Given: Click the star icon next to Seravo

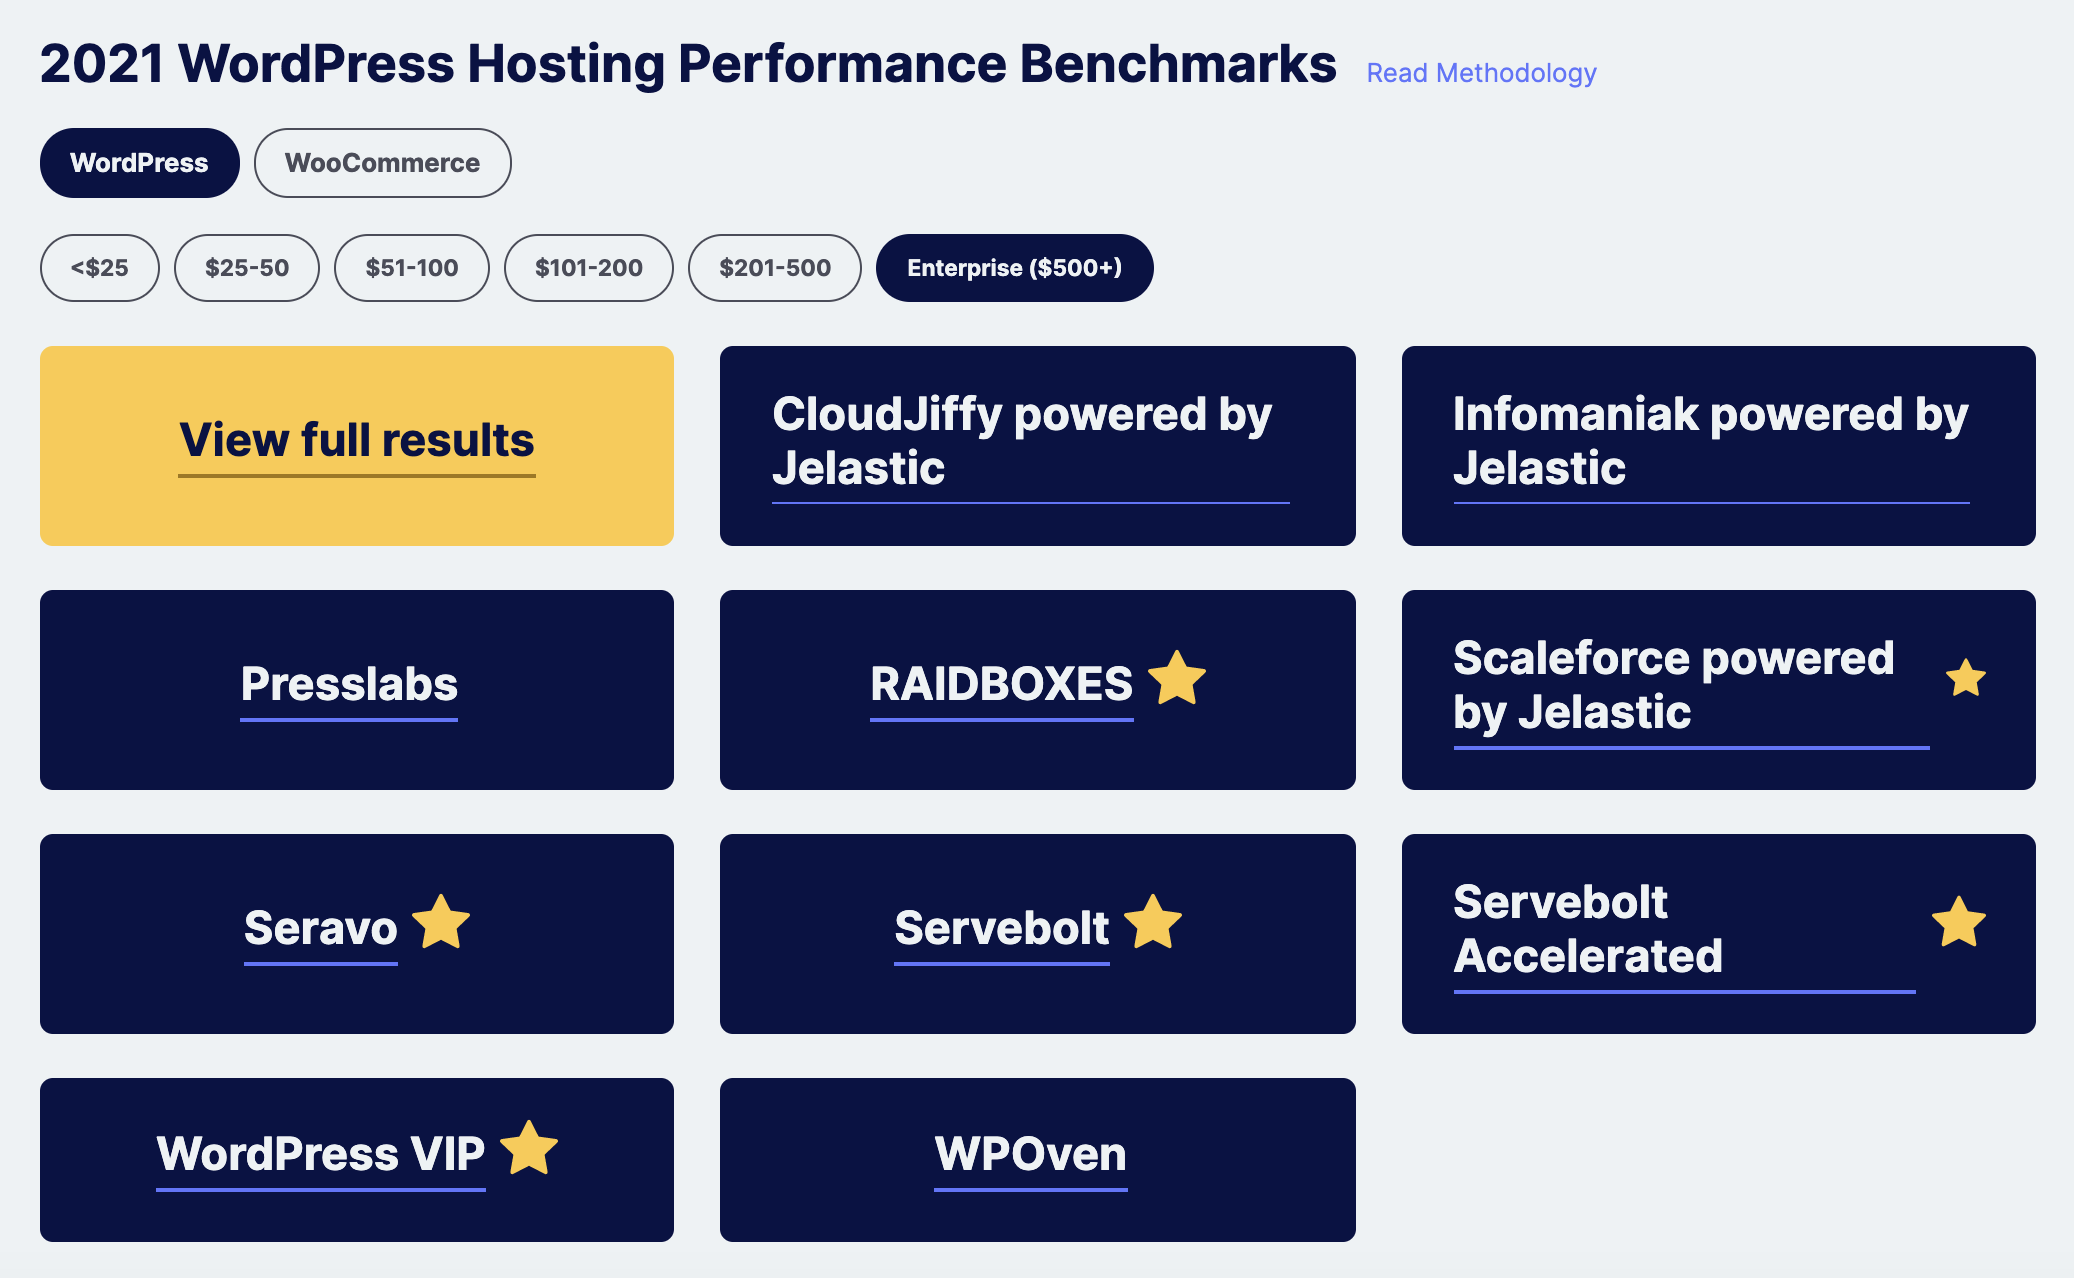Looking at the screenshot, I should [441, 922].
